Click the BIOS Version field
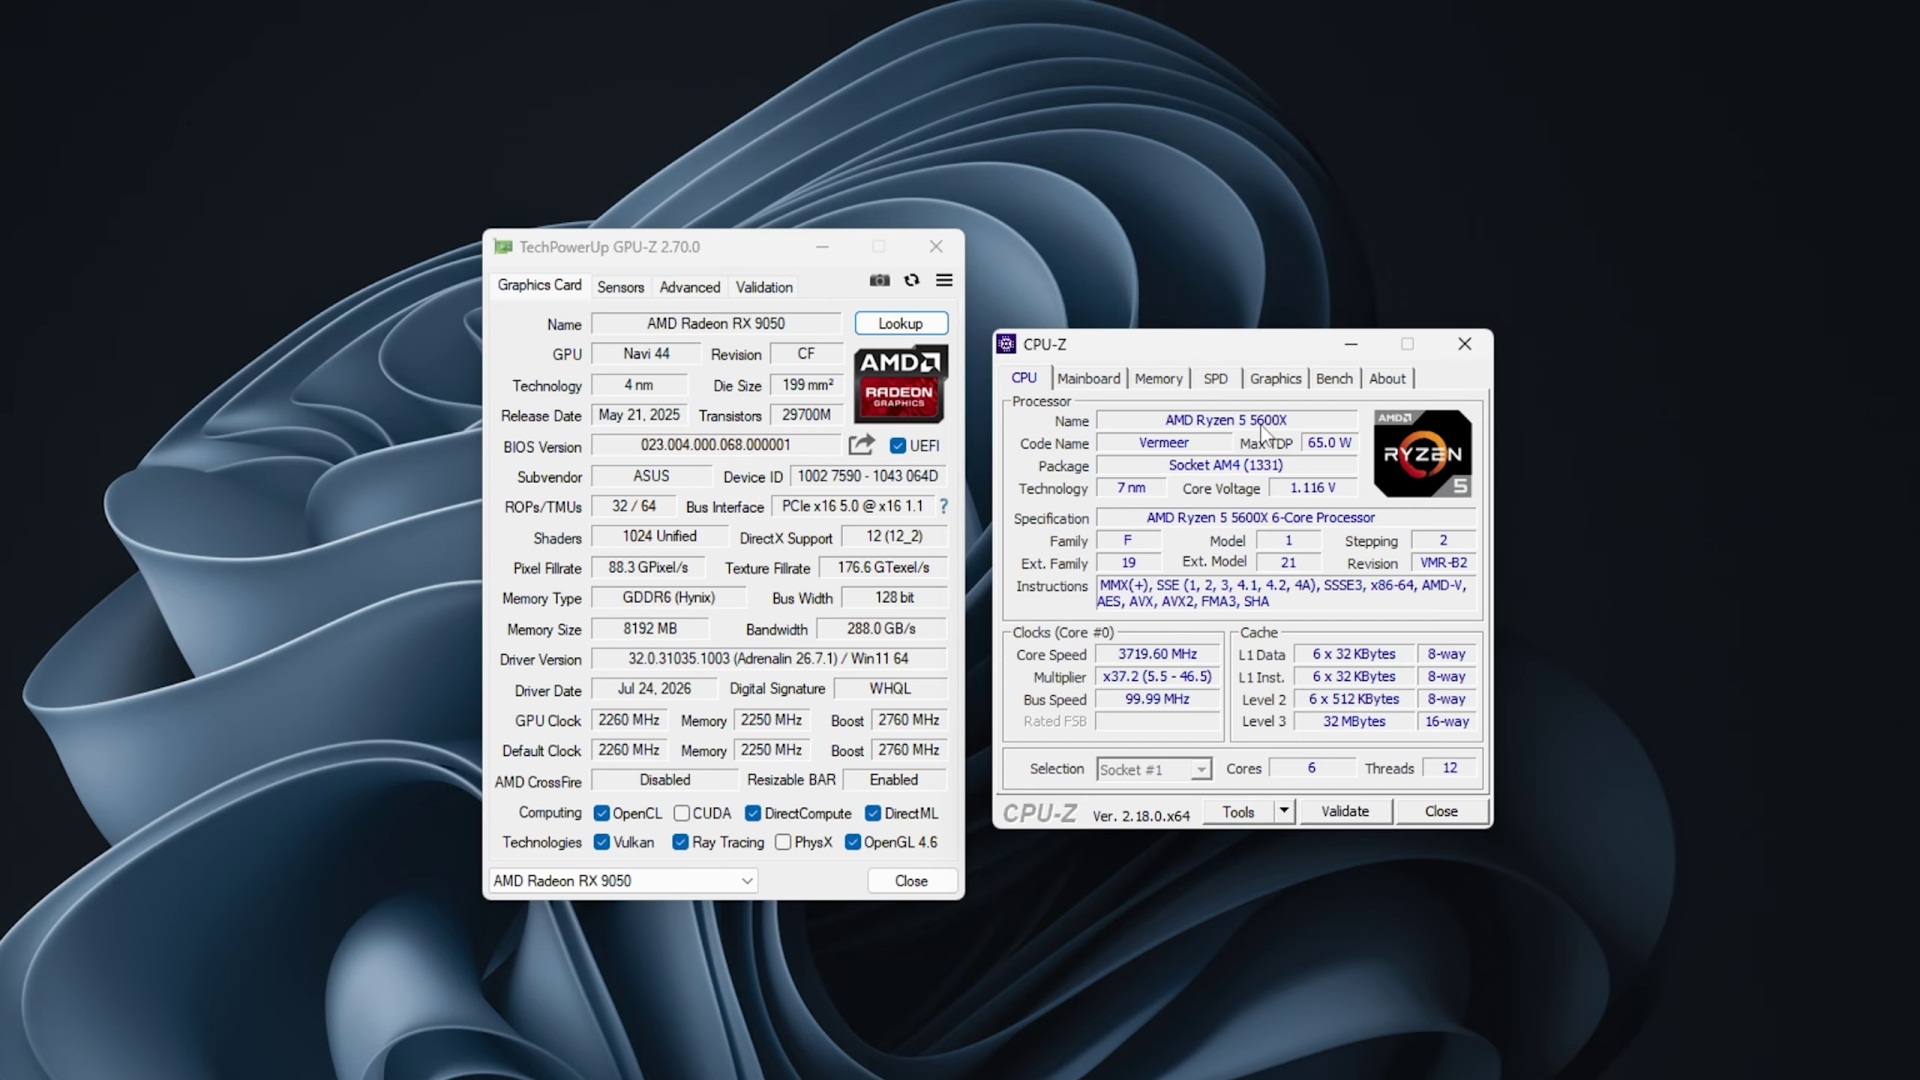 click(x=716, y=445)
